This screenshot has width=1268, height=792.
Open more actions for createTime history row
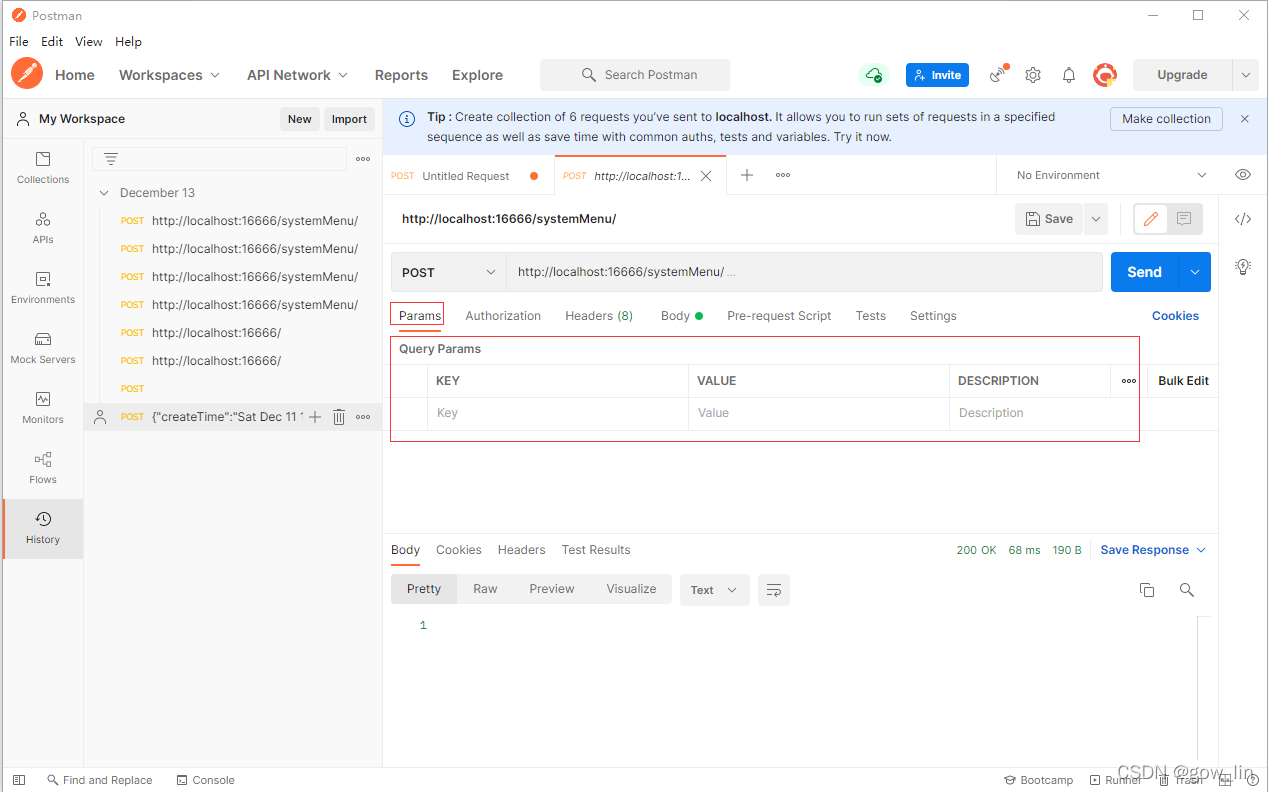(363, 417)
